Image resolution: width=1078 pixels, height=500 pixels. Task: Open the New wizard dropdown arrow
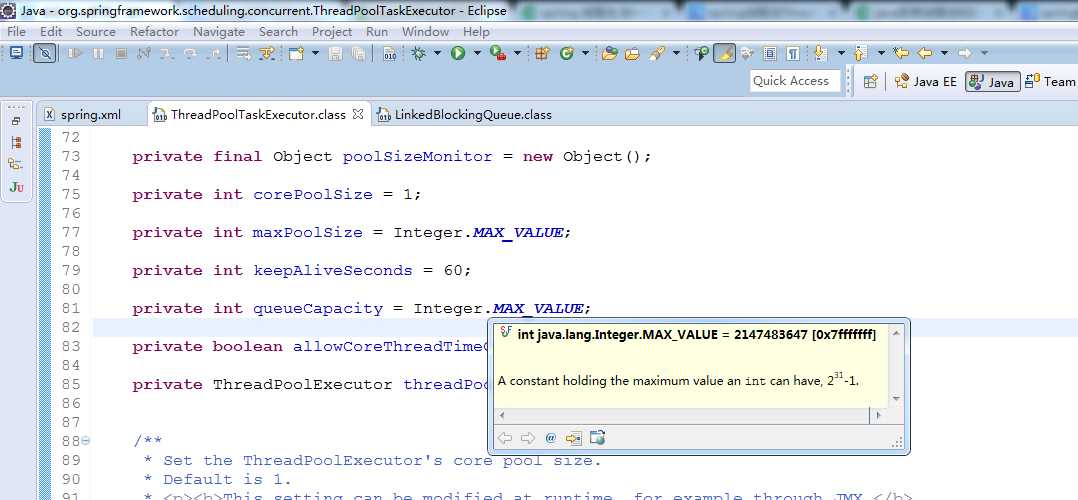[x=316, y=53]
